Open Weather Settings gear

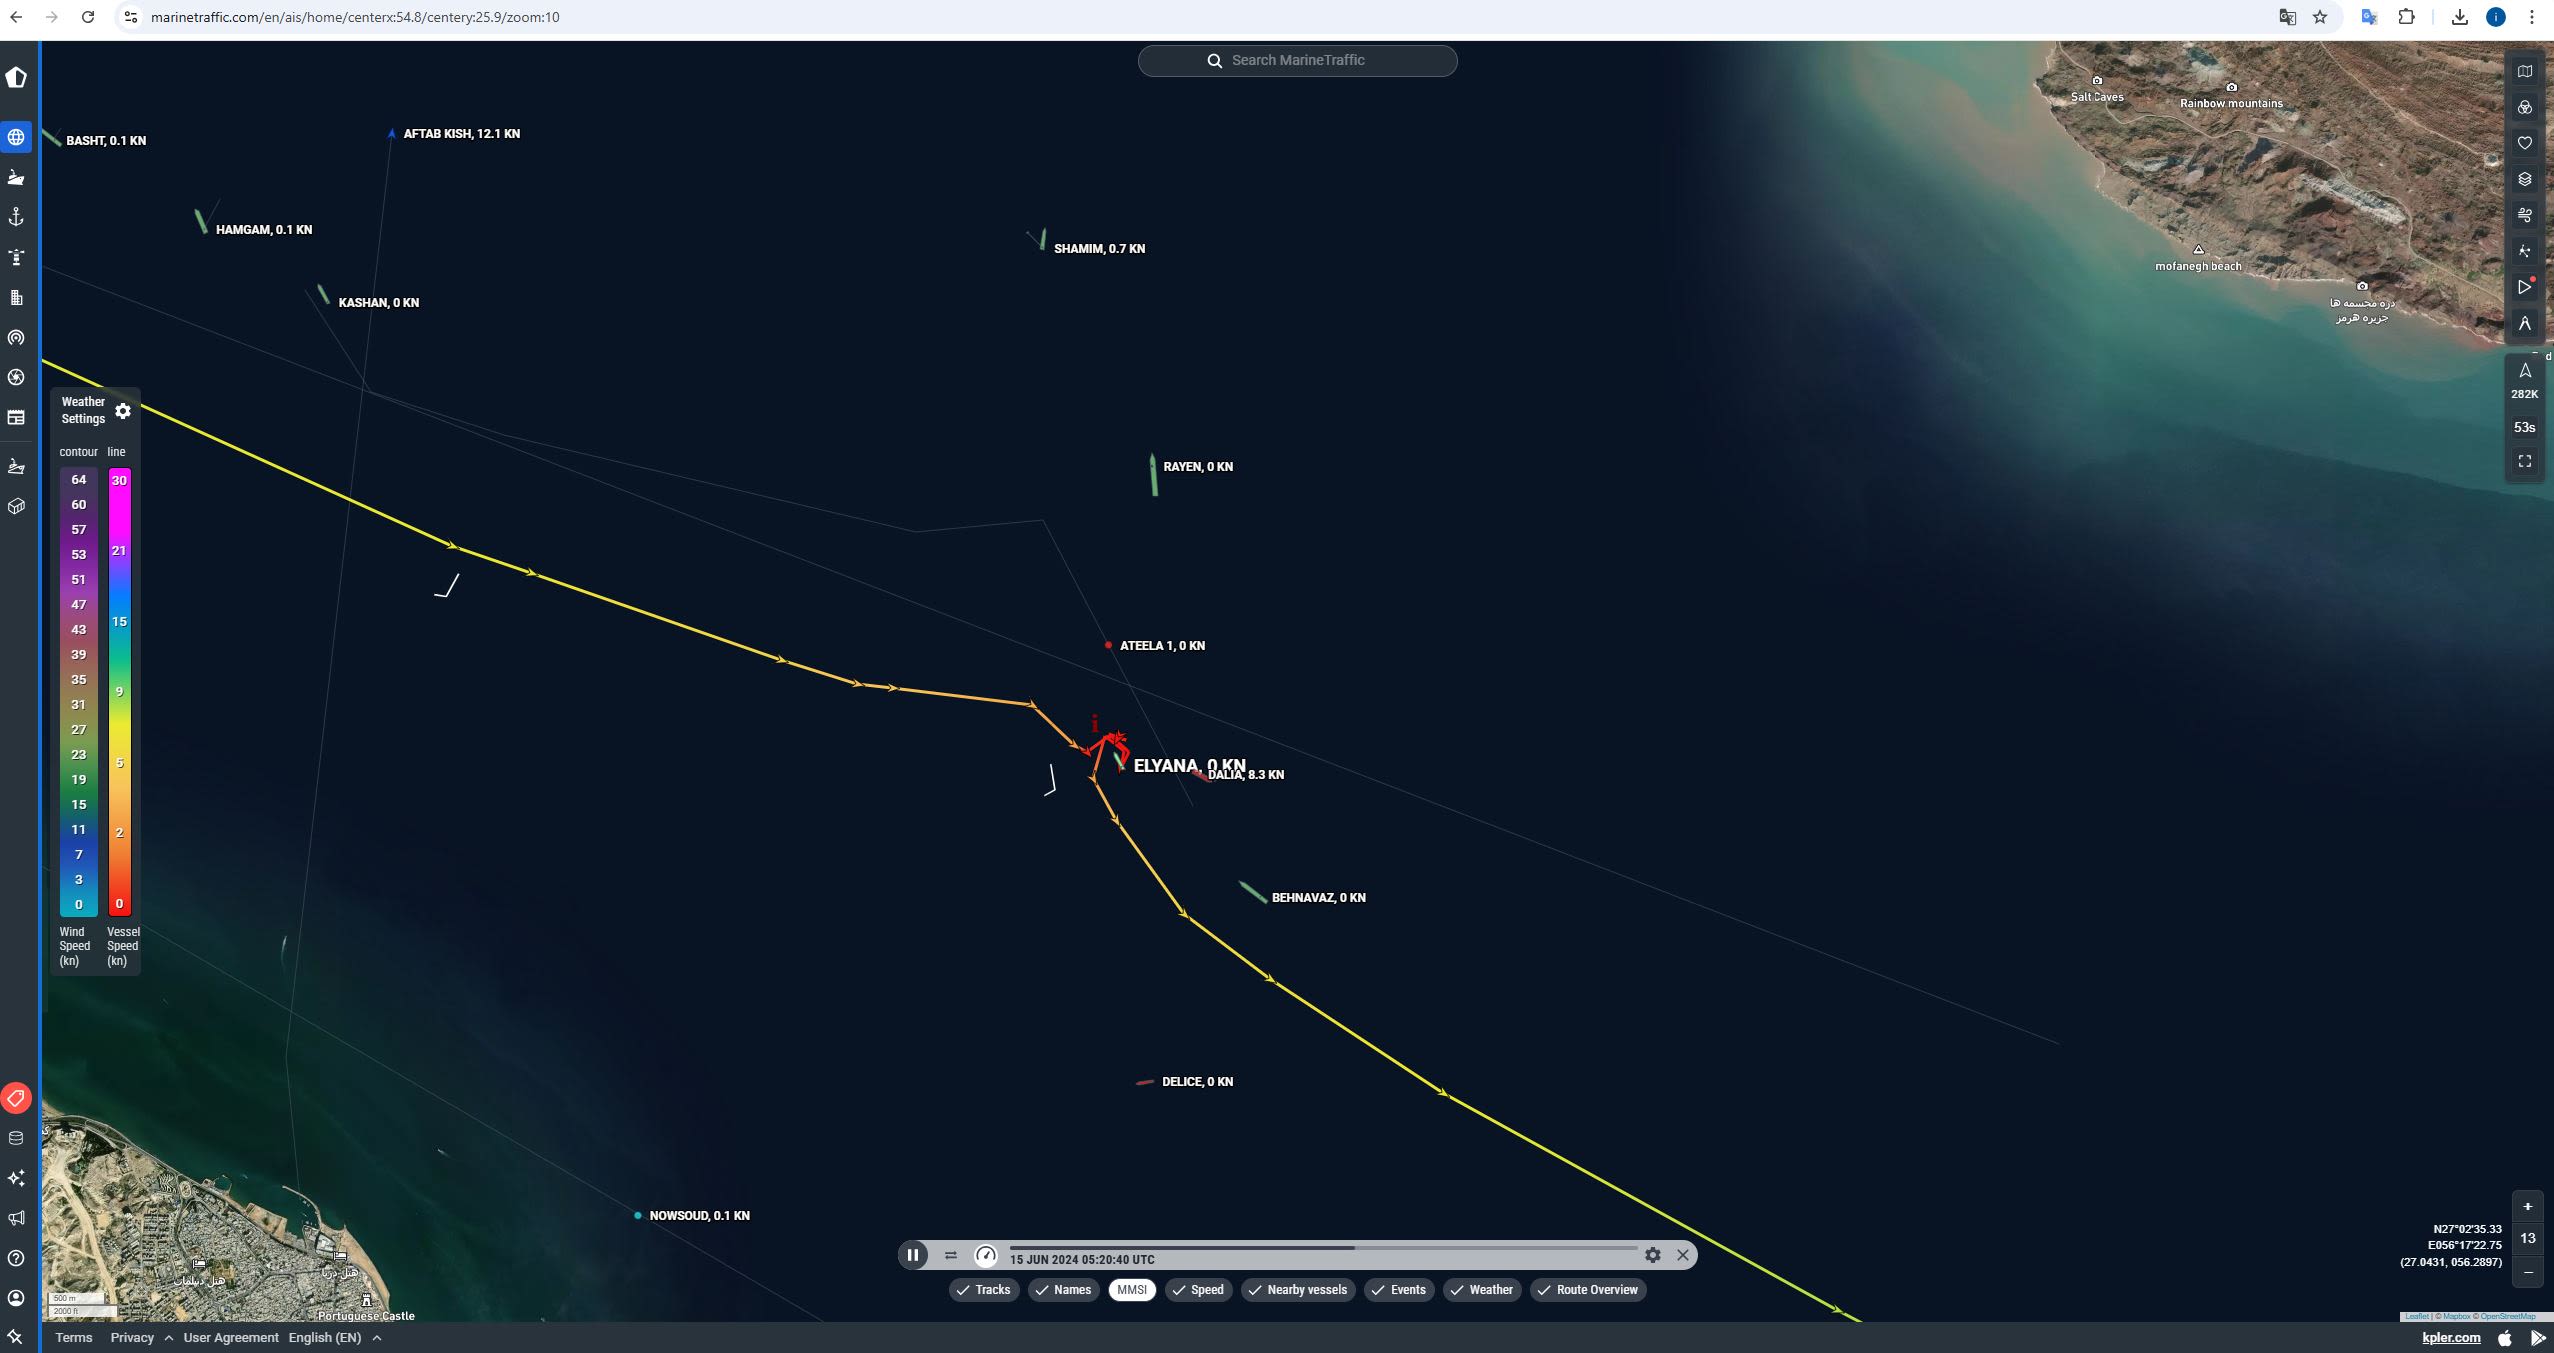(x=123, y=411)
